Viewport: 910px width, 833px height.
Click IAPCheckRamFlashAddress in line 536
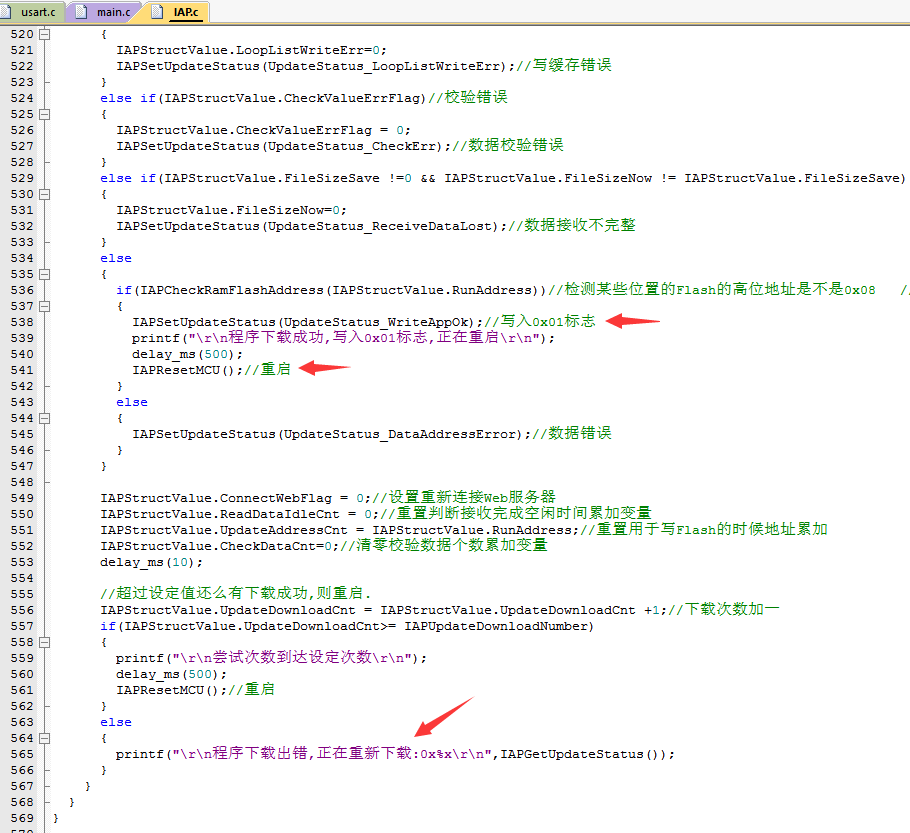tap(232, 290)
